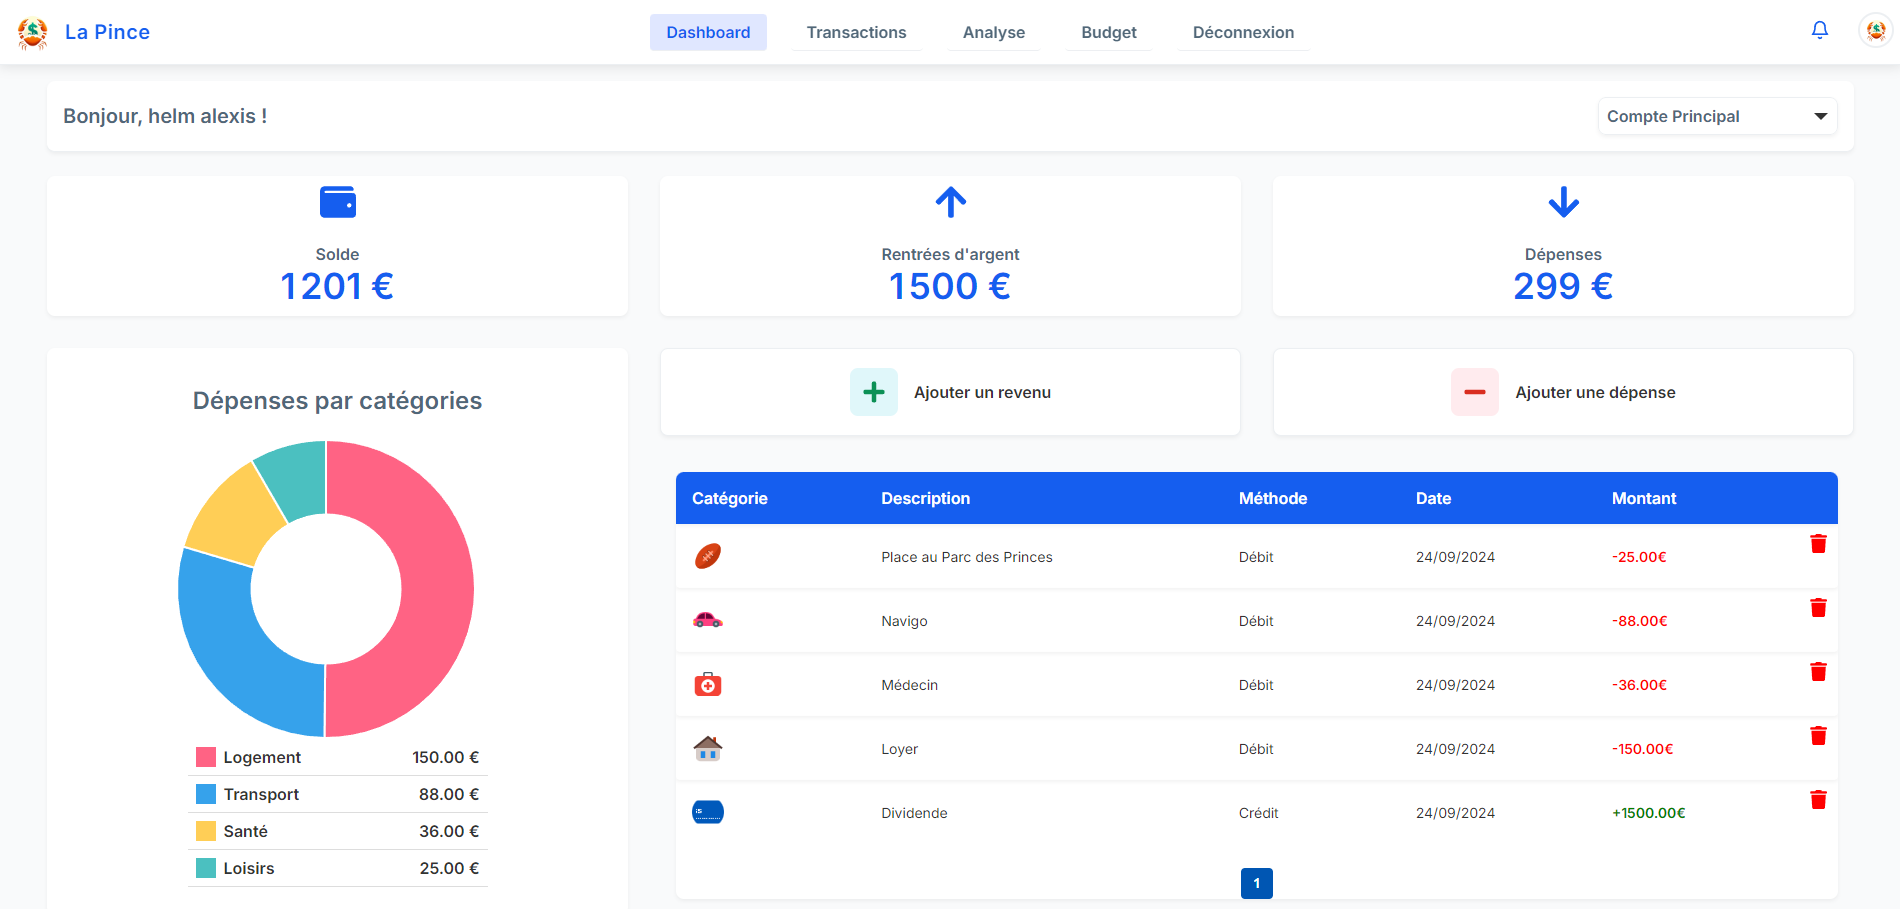
Task: Click the card icon on Dividende row
Action: coord(708,812)
